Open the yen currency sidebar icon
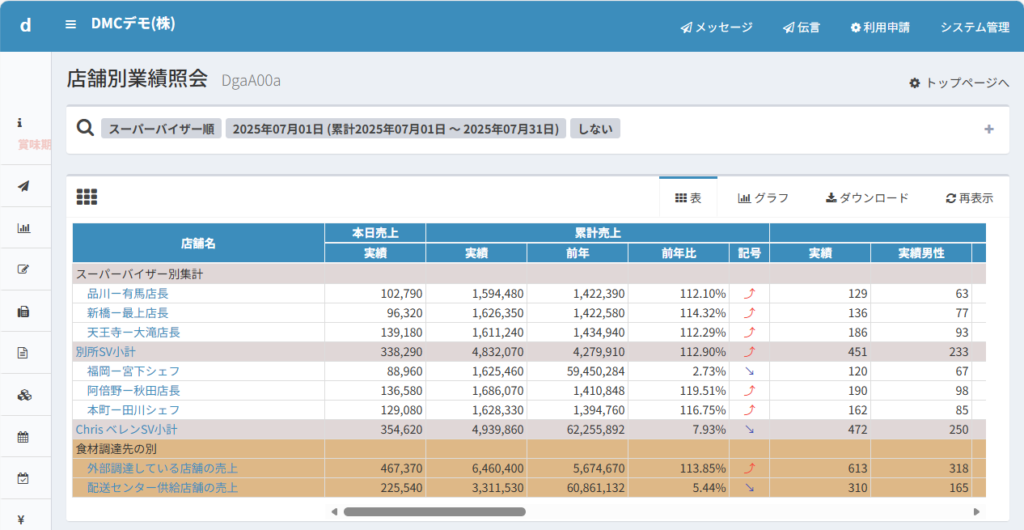Viewport: 1024px width, 530px height. [x=21, y=520]
